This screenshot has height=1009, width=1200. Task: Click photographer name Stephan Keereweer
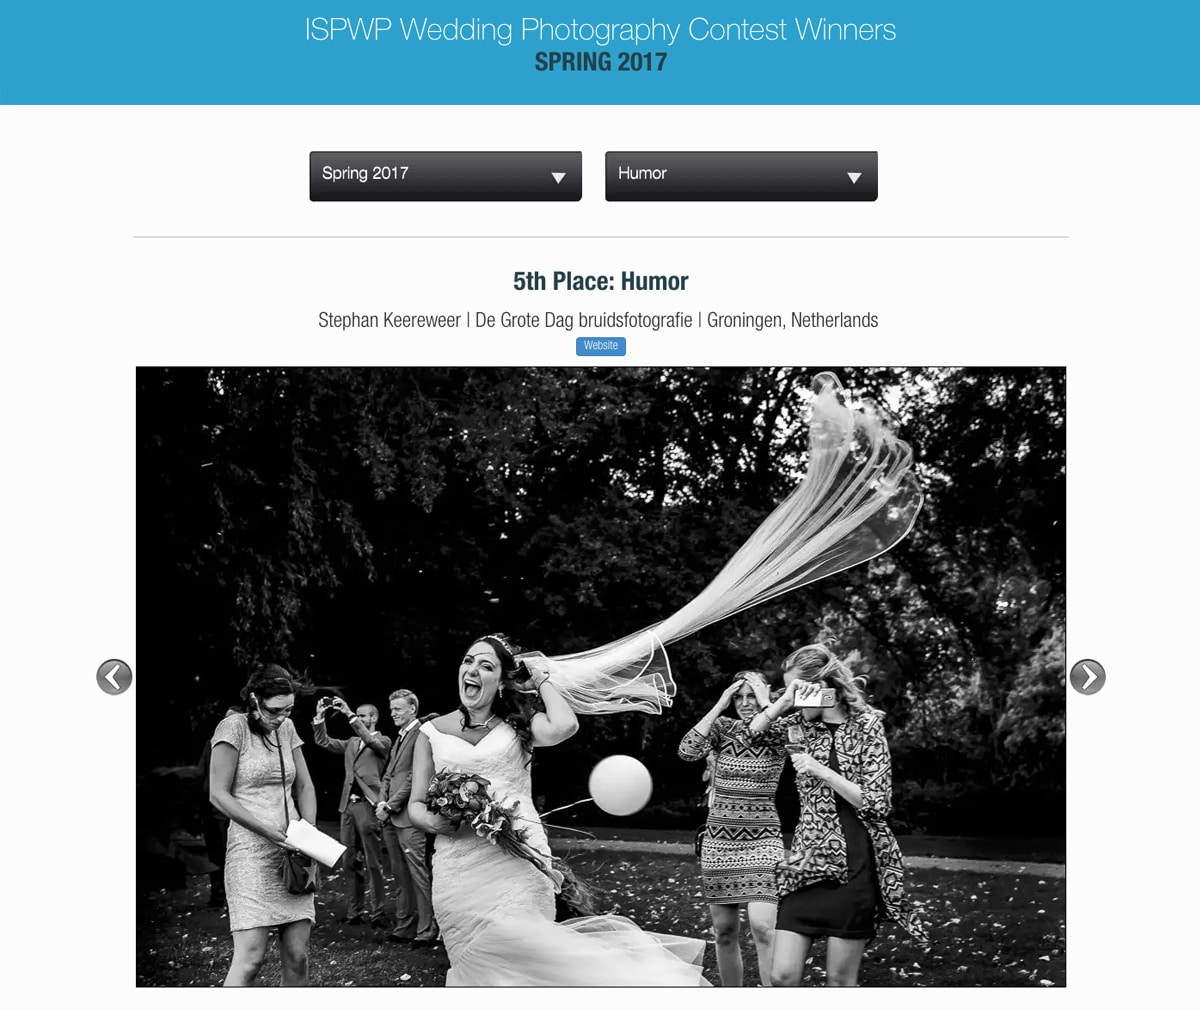[389, 320]
